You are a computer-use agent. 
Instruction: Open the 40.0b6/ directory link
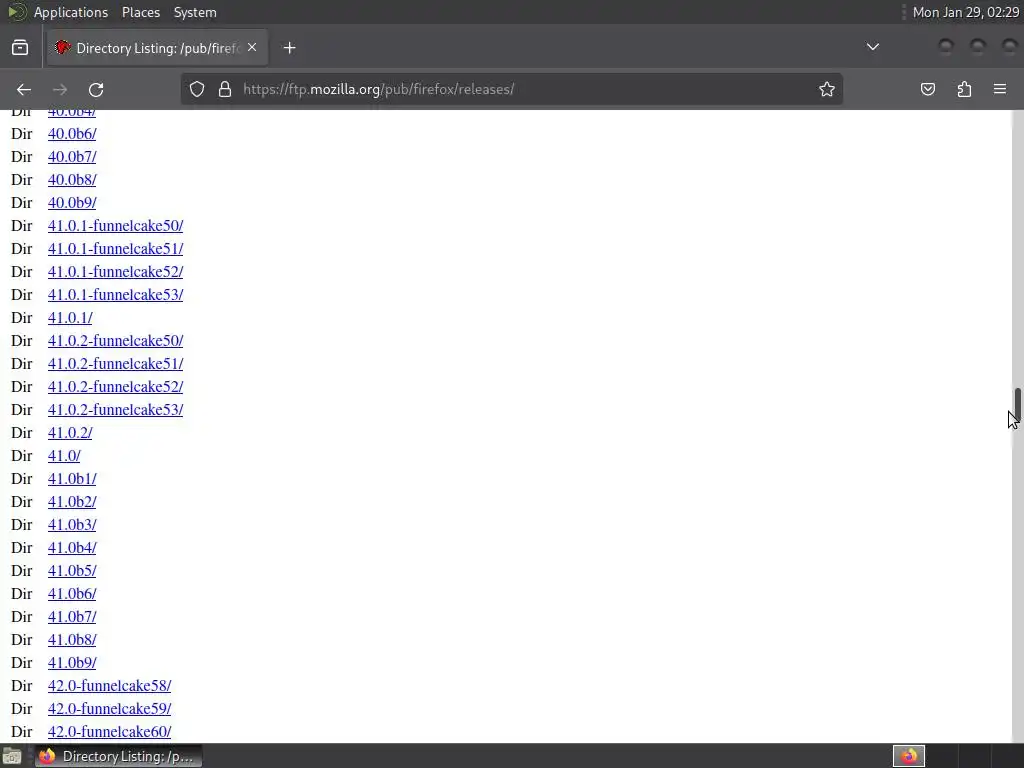coord(72,134)
